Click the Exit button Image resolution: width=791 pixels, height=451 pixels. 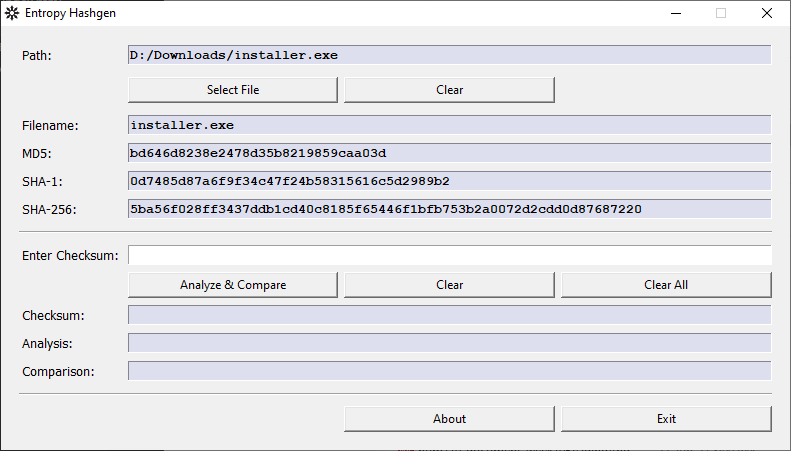666,419
